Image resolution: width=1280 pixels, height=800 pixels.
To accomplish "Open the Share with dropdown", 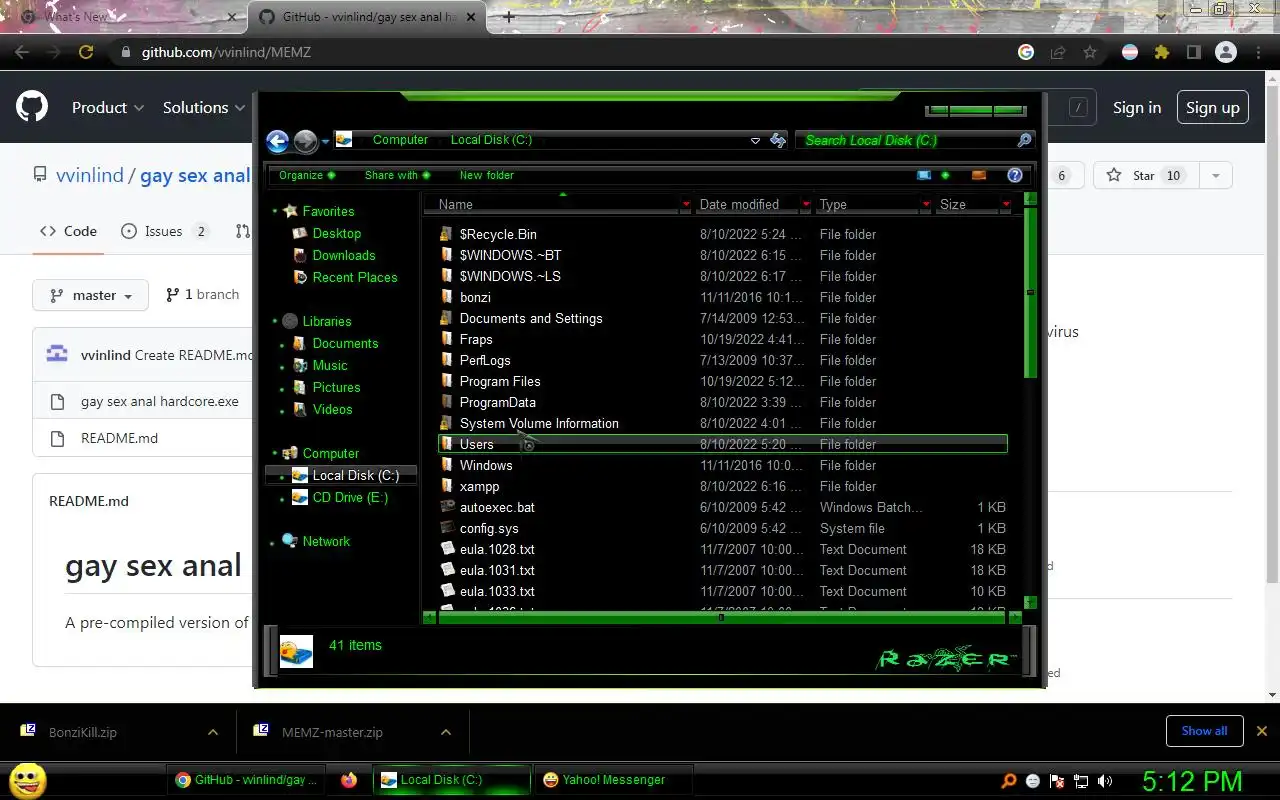I will point(397,175).
